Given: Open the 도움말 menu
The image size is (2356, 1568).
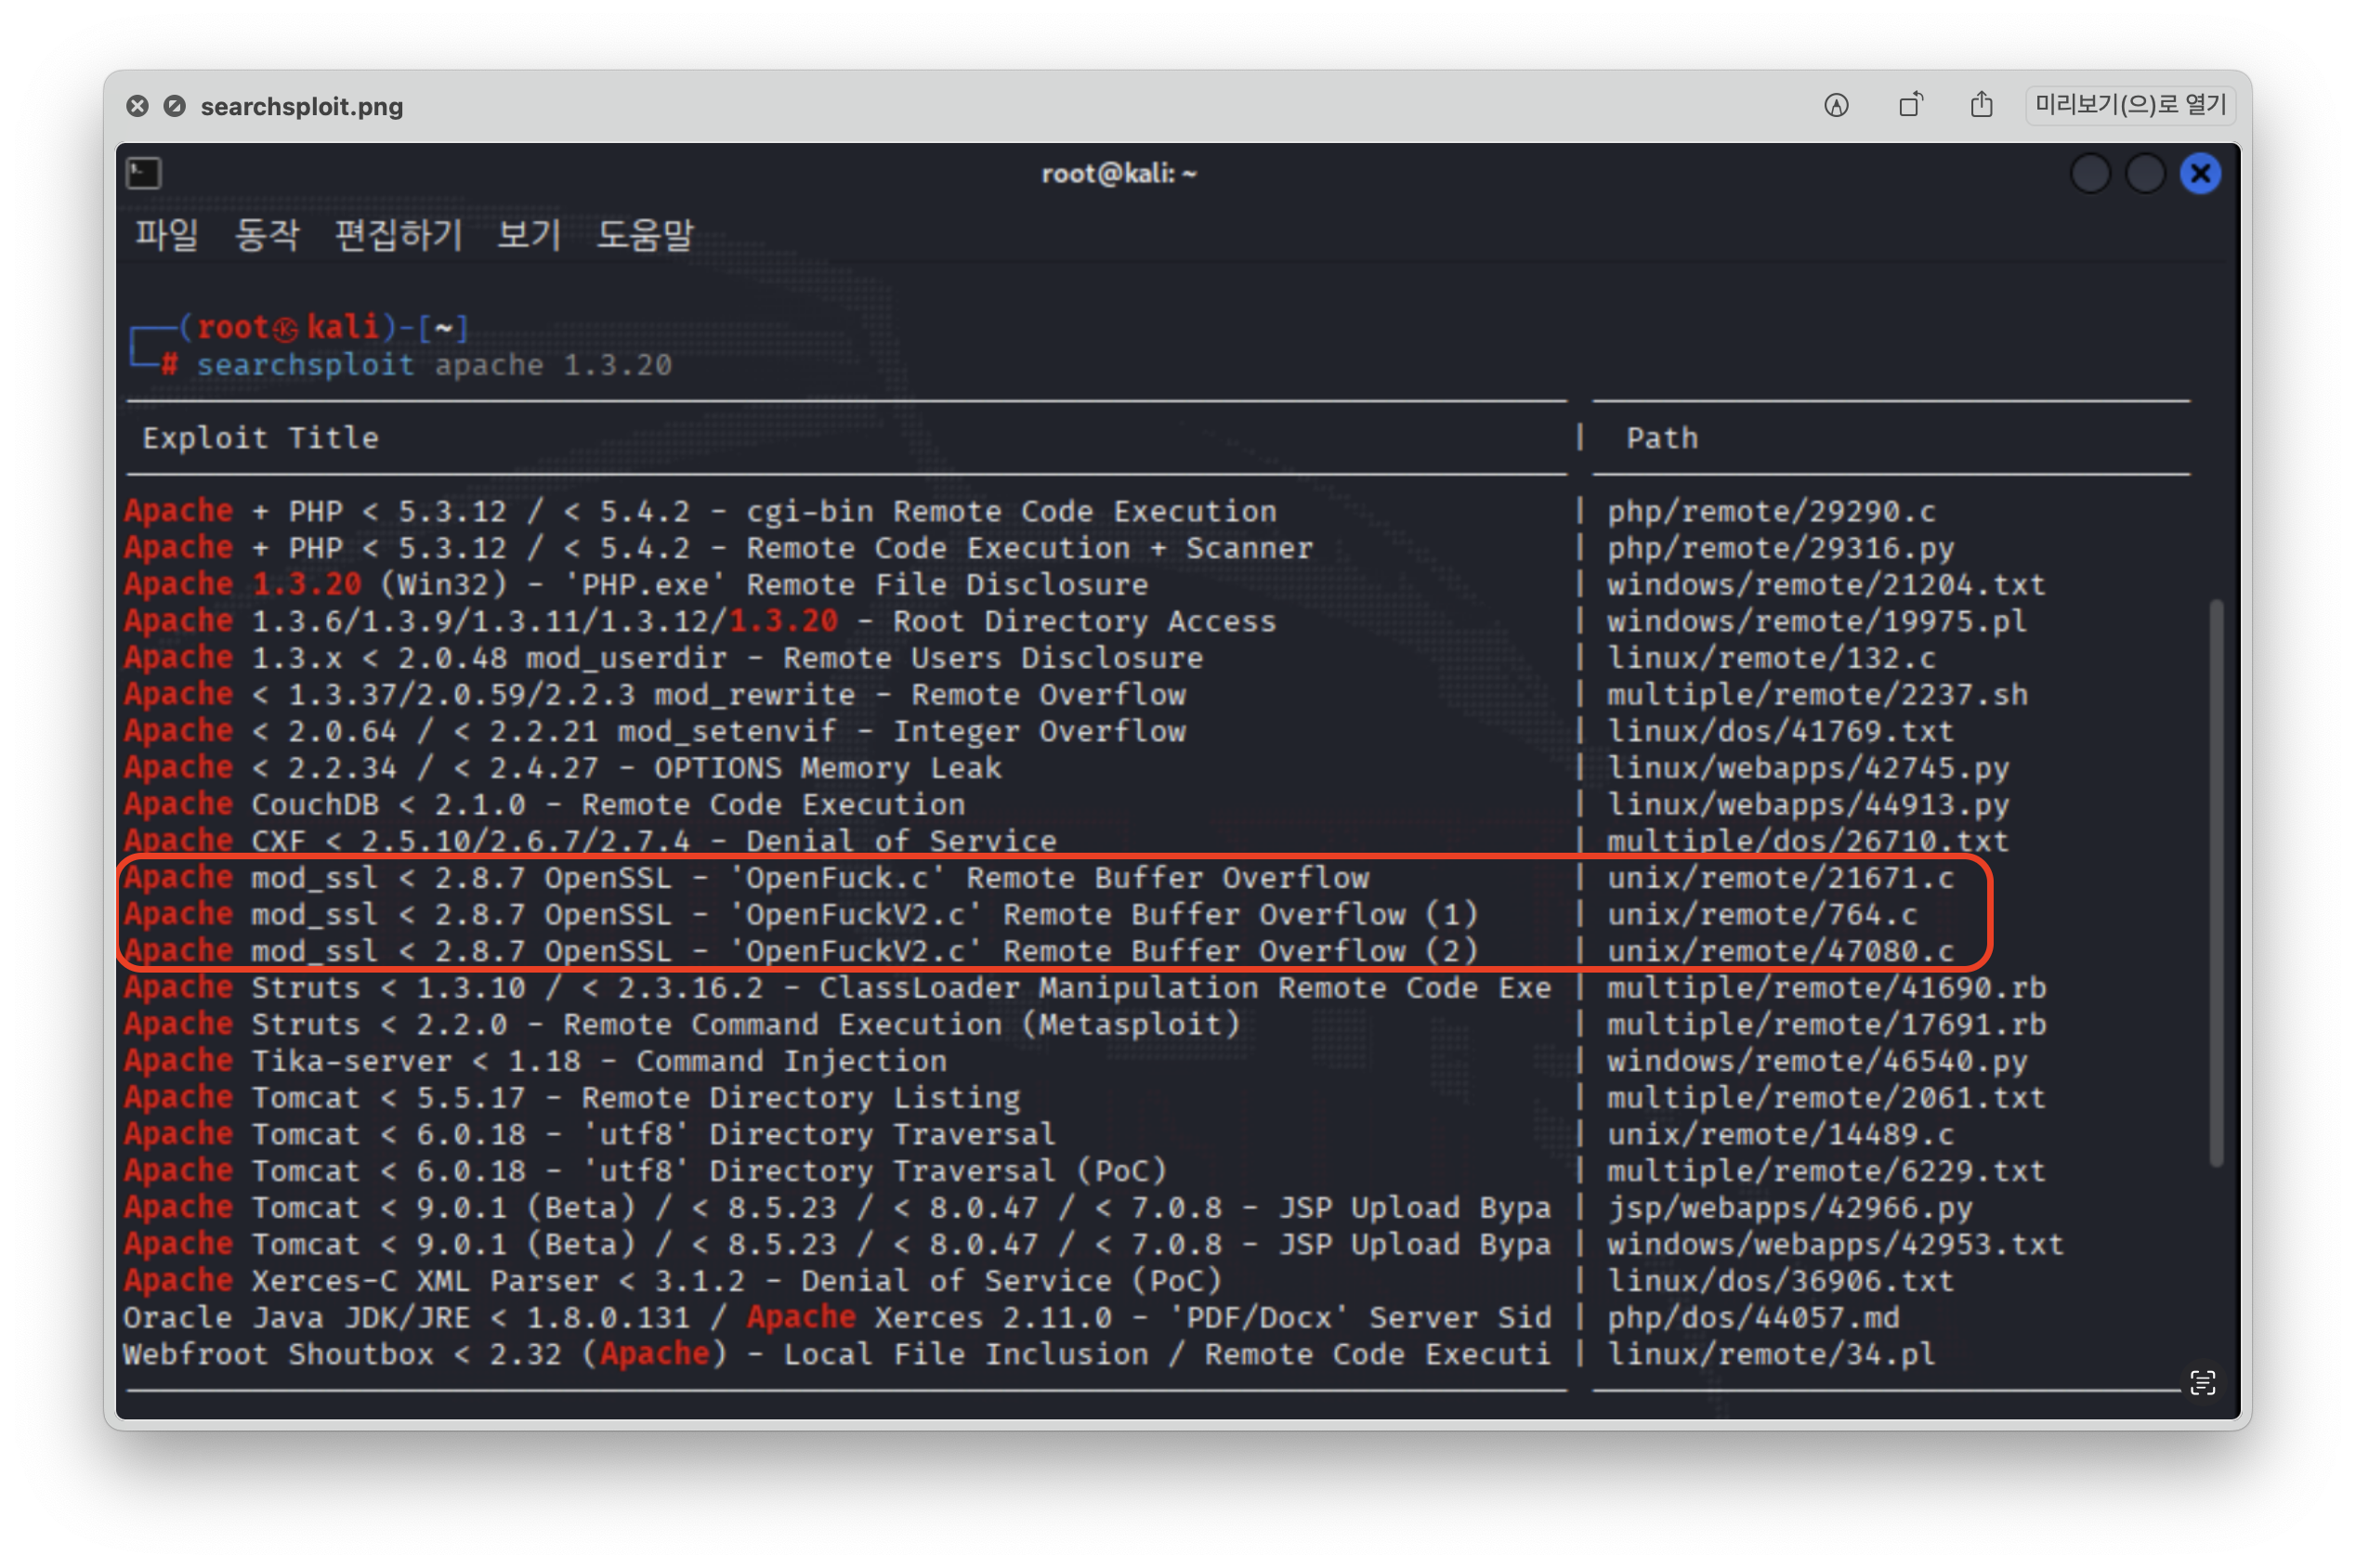Looking at the screenshot, I should (644, 235).
